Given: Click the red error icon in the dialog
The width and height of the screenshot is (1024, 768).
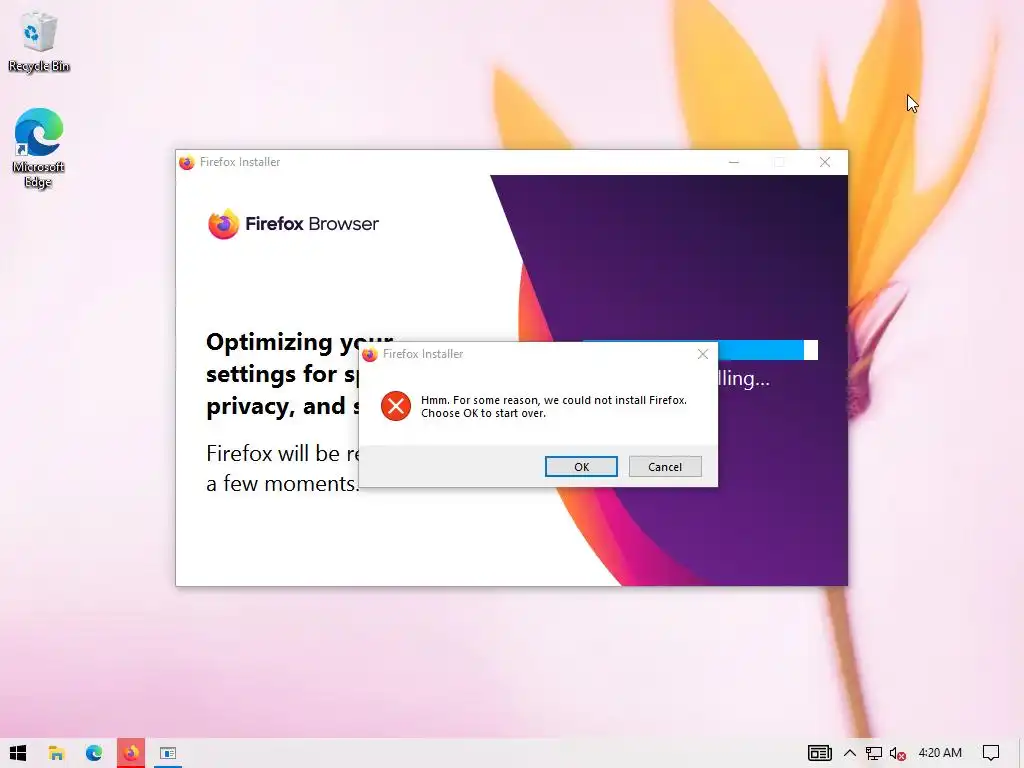Looking at the screenshot, I should tap(396, 406).
